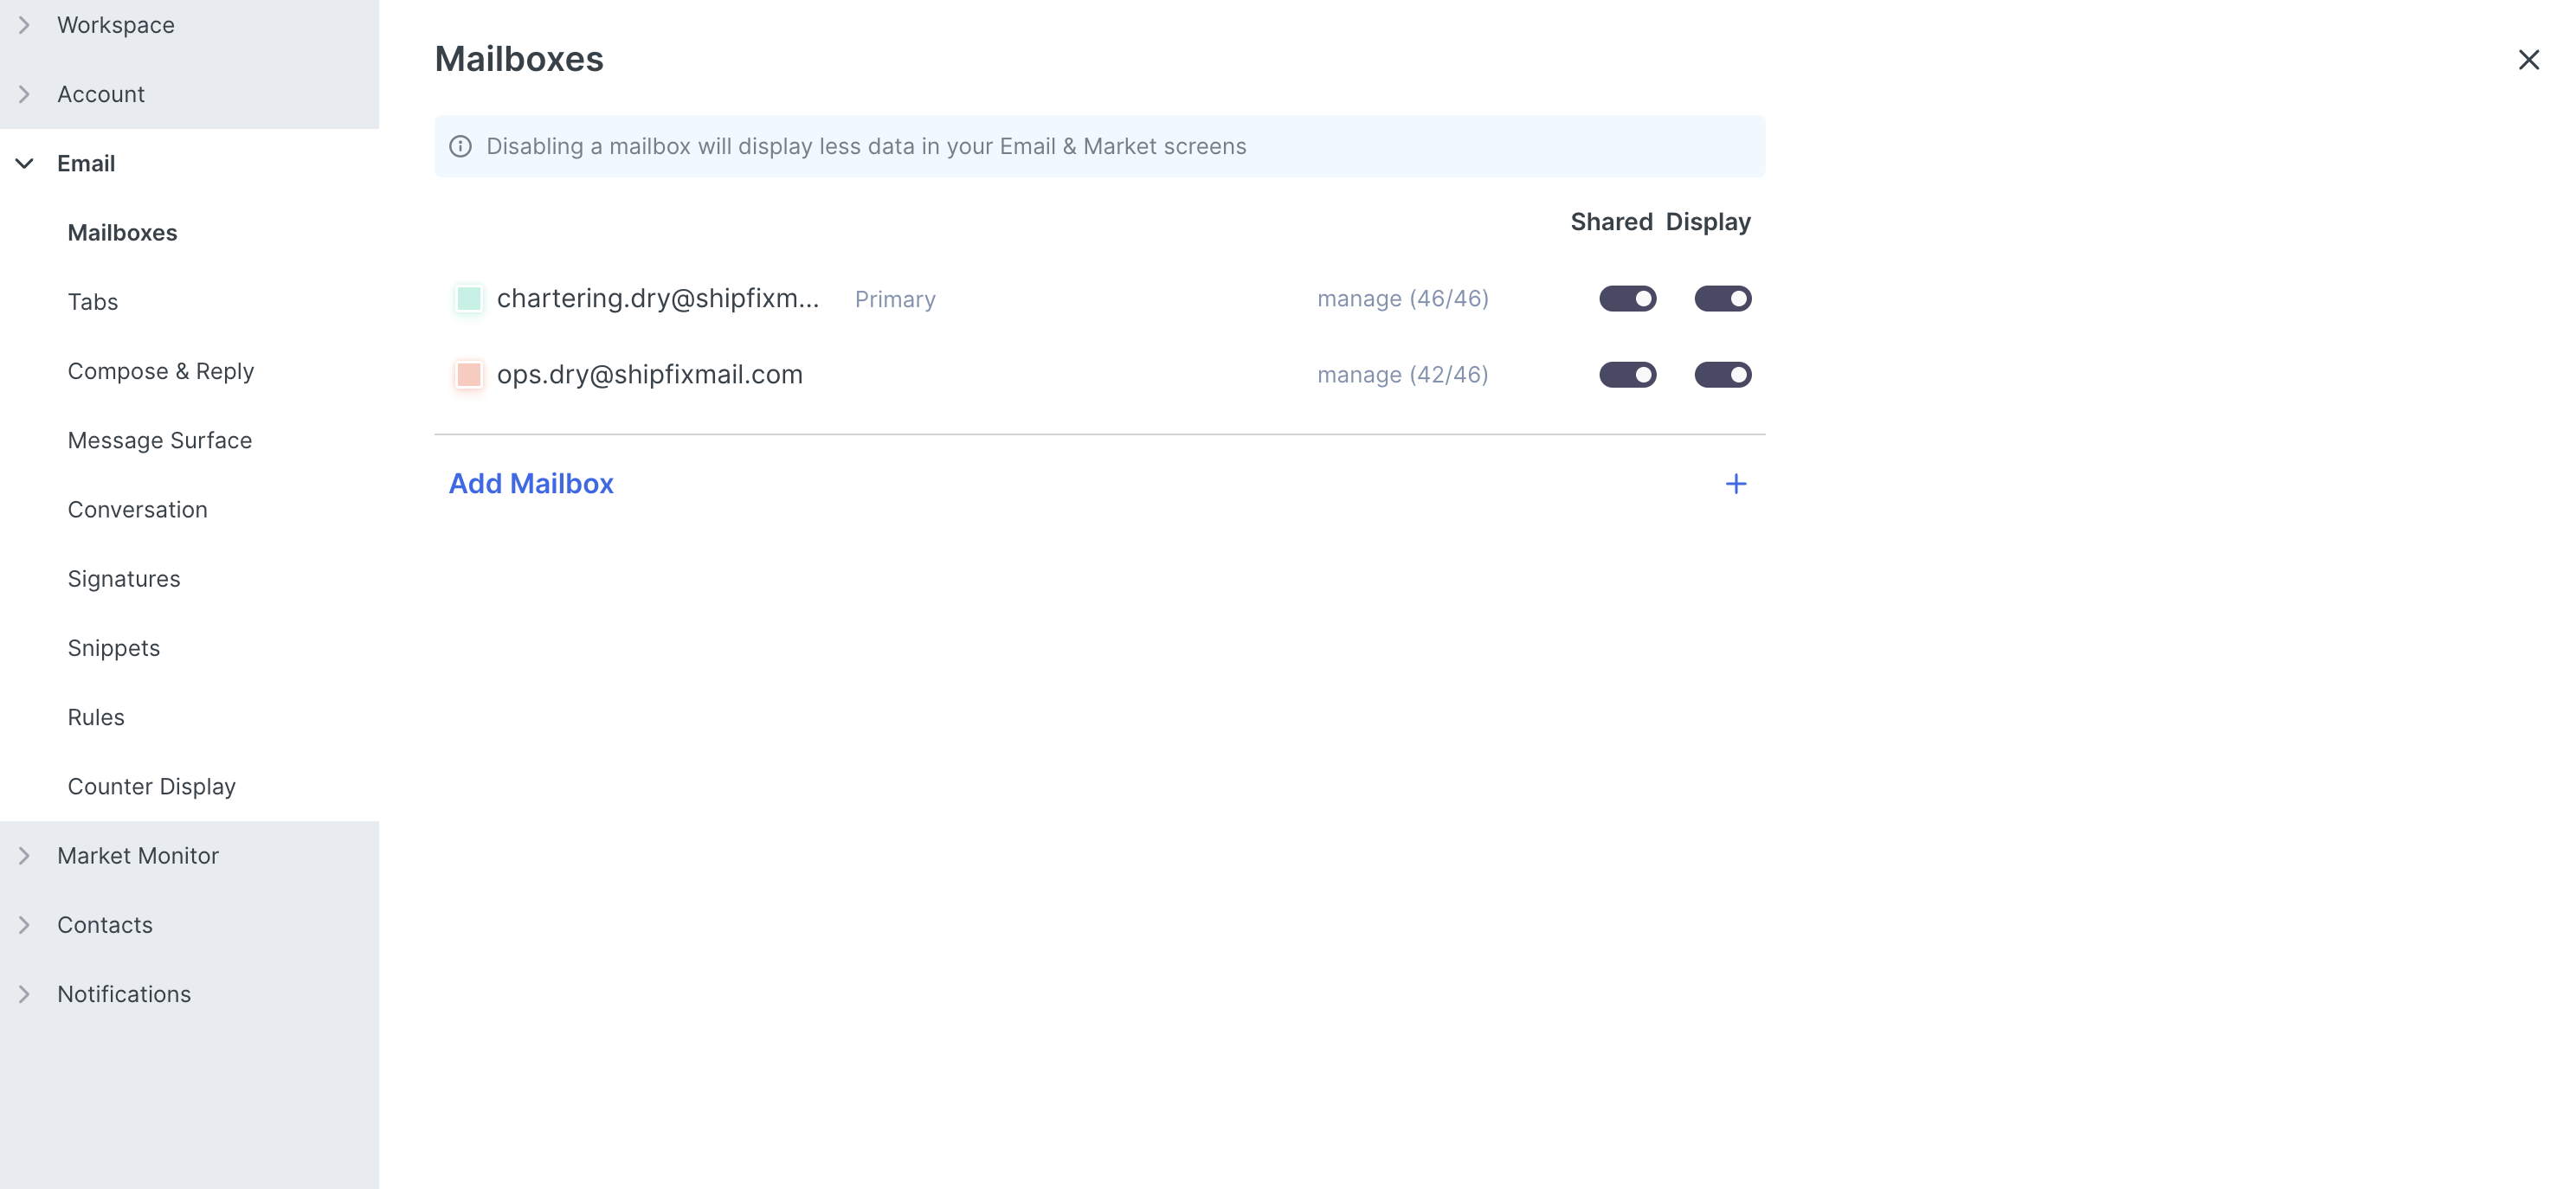
Task: Collapse the Email section
Action: (x=25, y=163)
